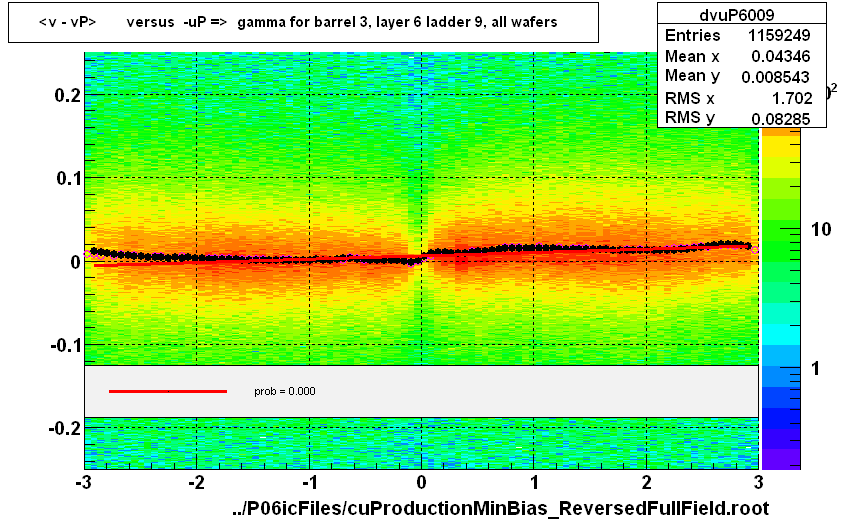
Task: Click the color scale label 1
Action: pyautogui.click(x=816, y=368)
